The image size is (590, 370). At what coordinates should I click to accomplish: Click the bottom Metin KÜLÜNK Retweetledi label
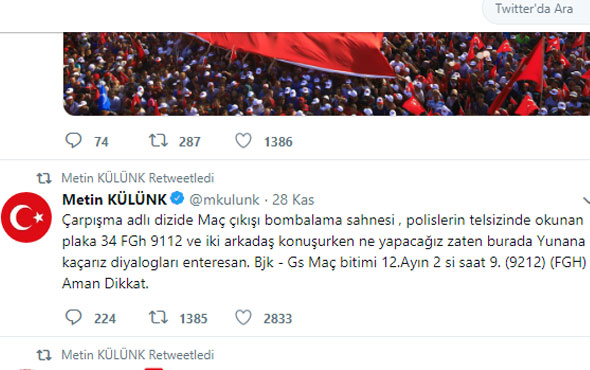click(138, 355)
